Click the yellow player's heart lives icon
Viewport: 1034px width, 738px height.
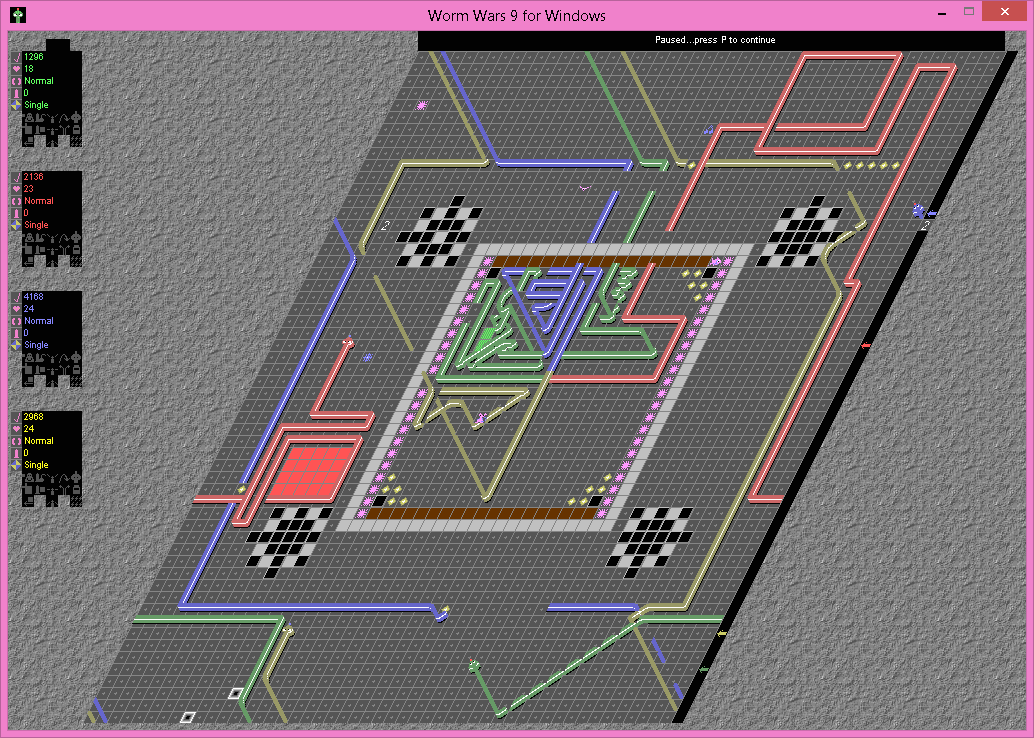click(16, 429)
